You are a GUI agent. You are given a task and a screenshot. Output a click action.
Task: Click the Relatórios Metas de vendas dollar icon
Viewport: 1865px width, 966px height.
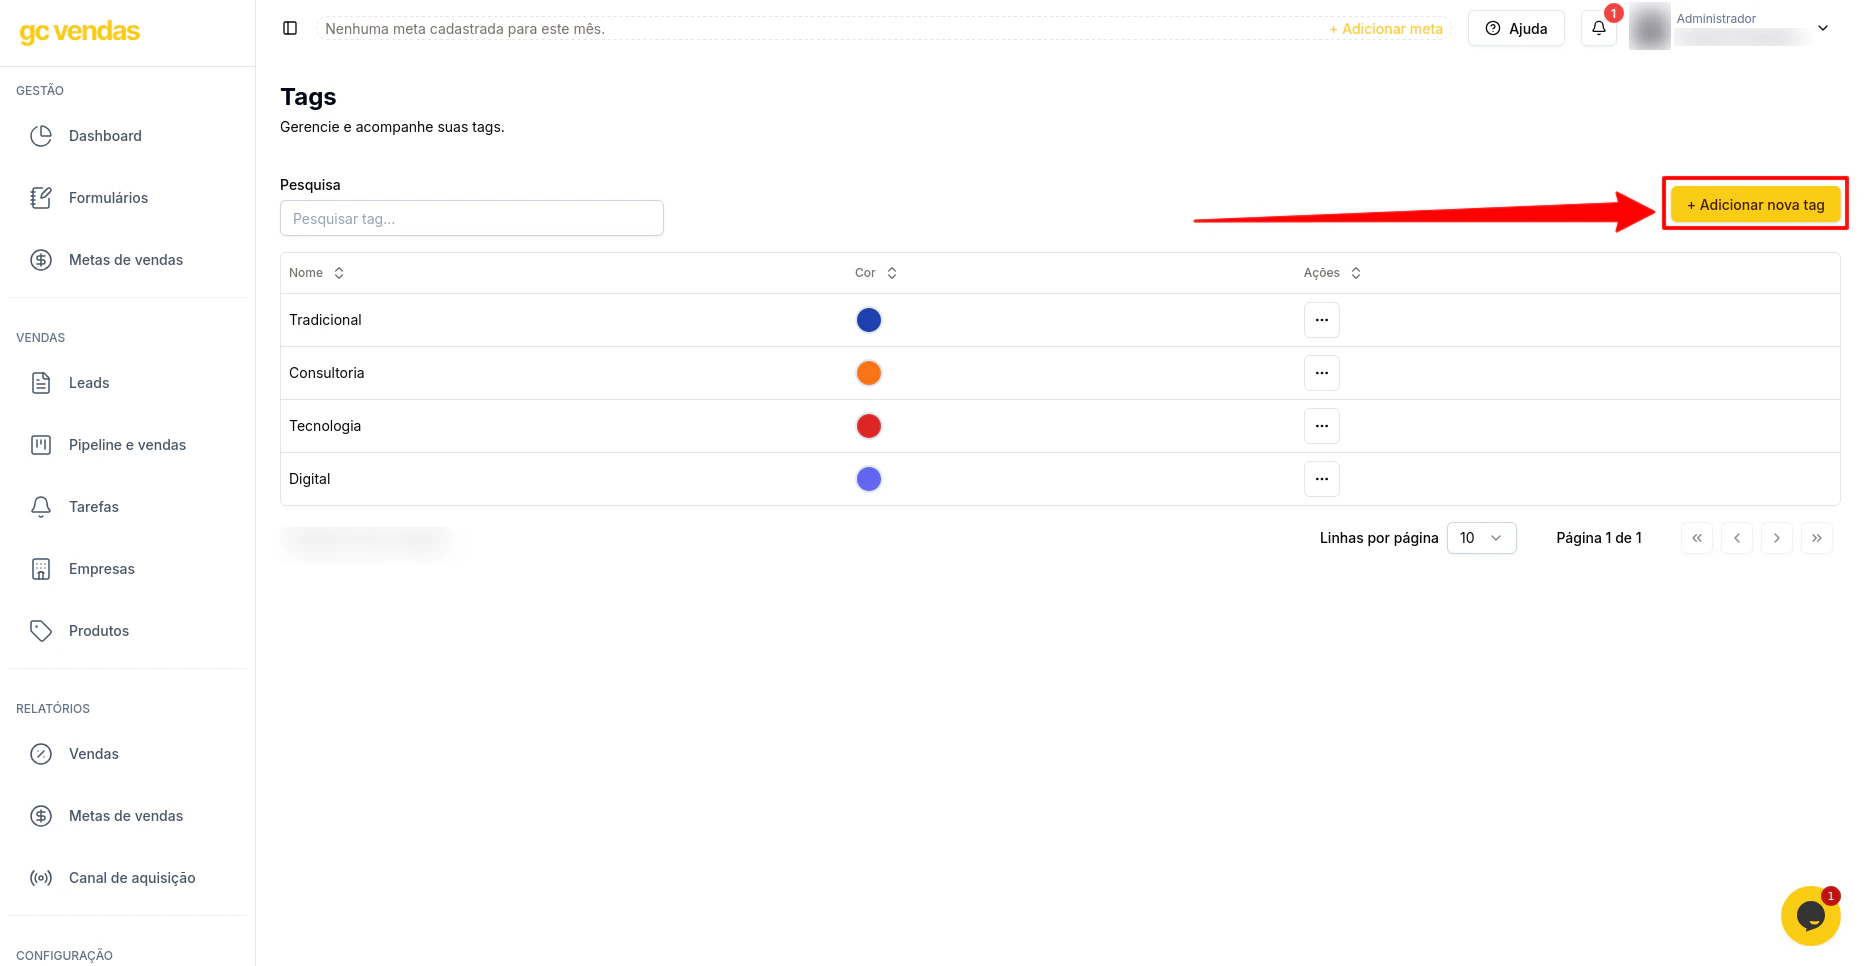[x=41, y=816]
